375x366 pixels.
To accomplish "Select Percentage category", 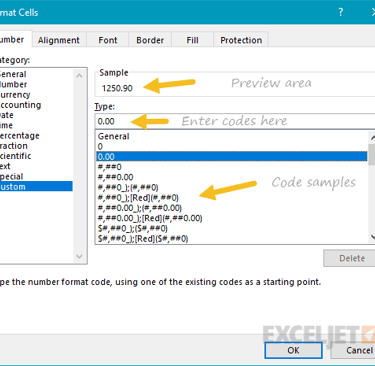I will [x=36, y=135].
